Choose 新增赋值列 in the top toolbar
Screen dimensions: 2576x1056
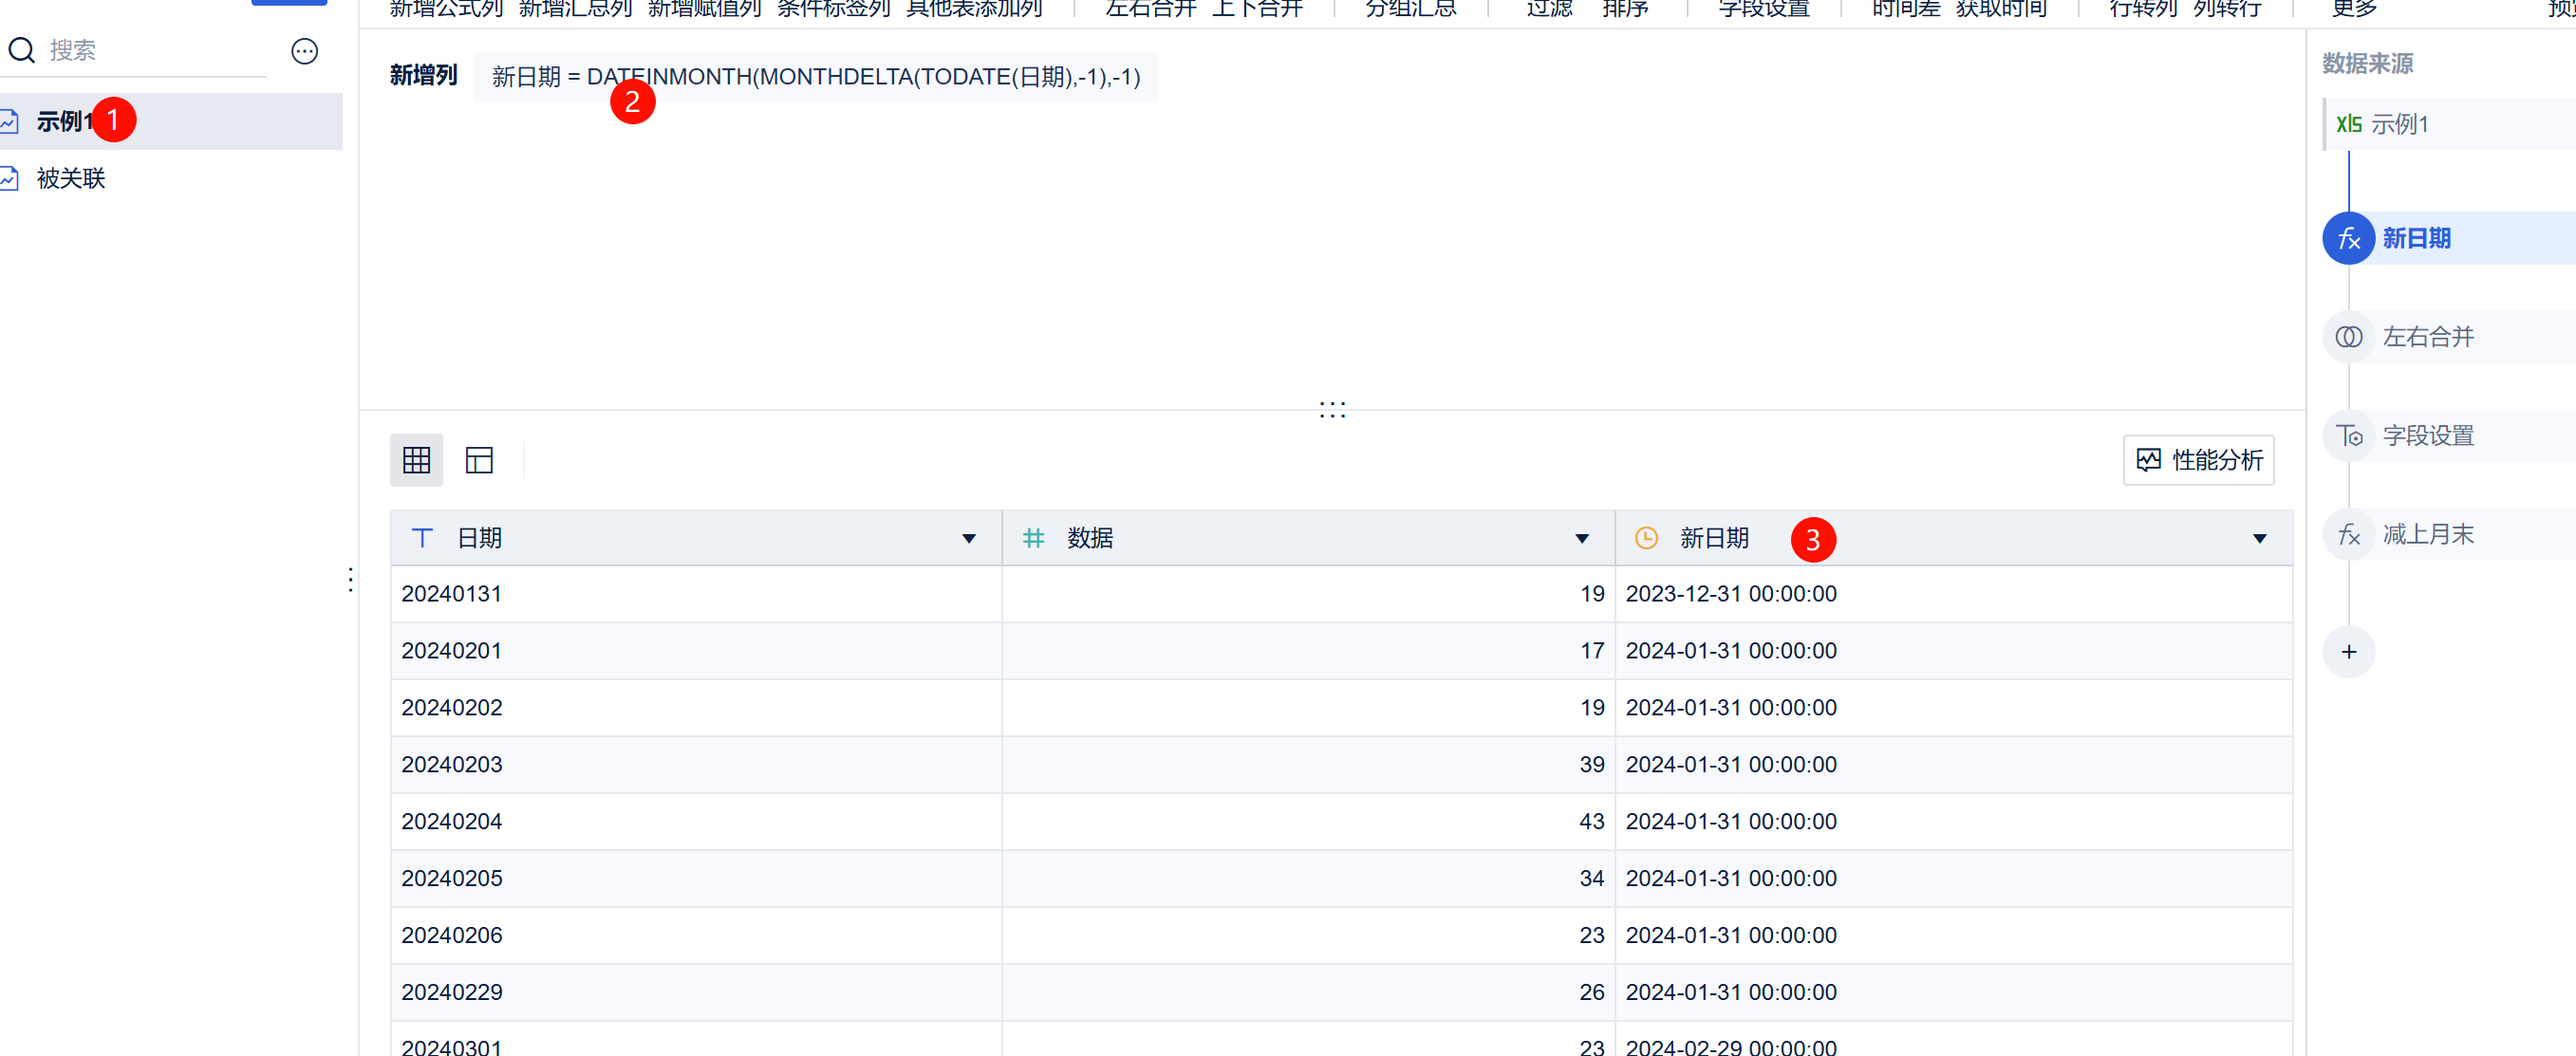click(x=704, y=9)
